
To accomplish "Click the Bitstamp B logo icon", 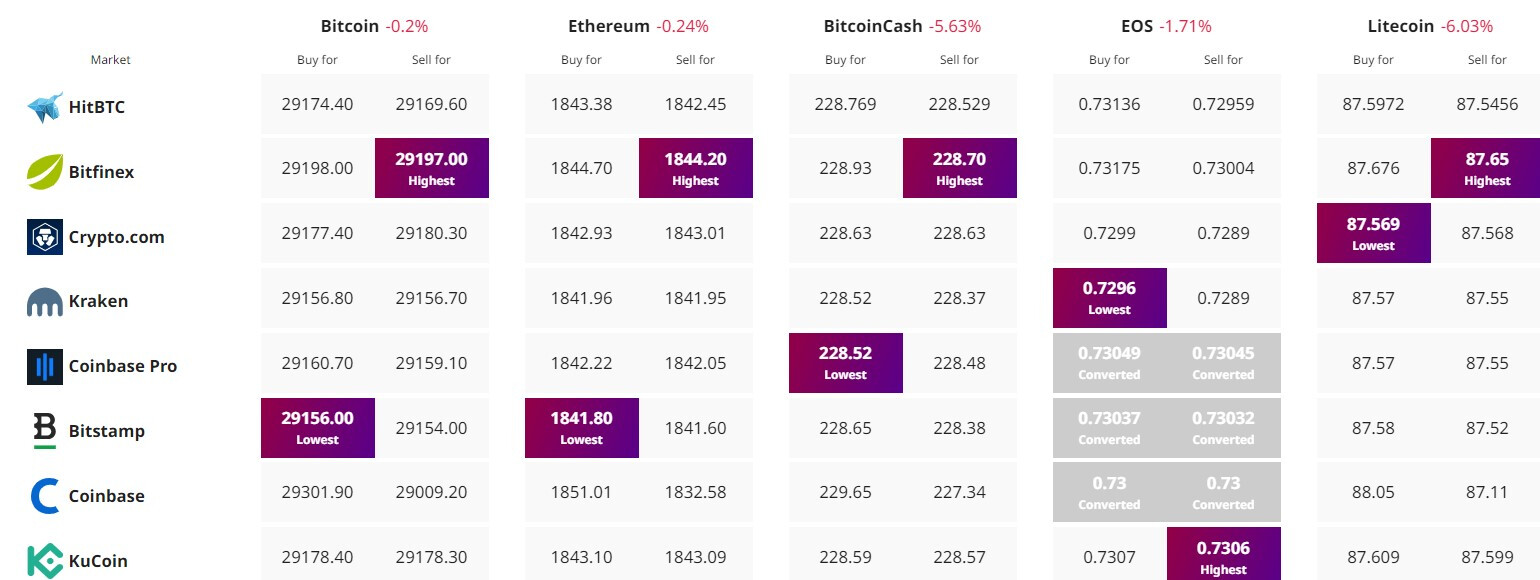I will [x=45, y=431].
